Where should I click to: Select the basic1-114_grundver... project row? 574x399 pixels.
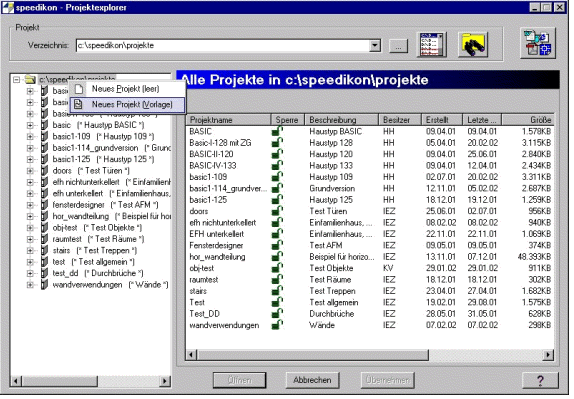click(370, 188)
